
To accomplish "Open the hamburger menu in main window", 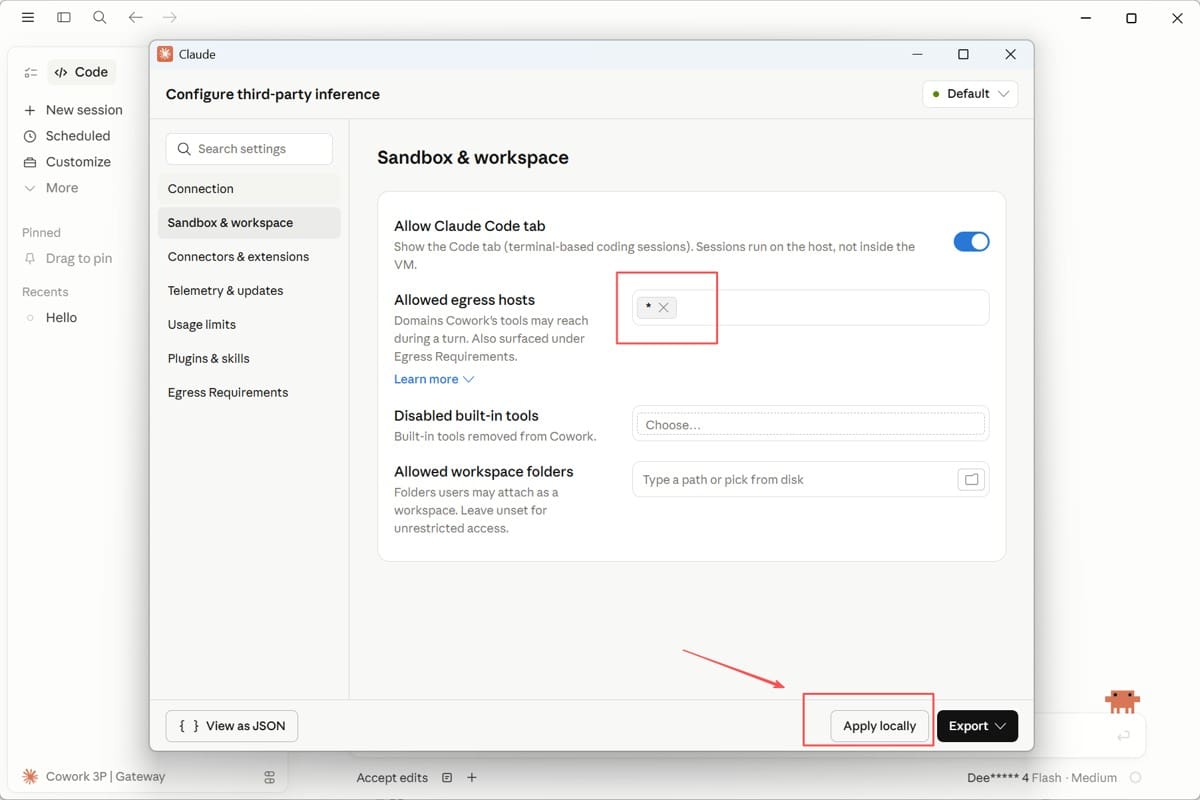I will 28,17.
